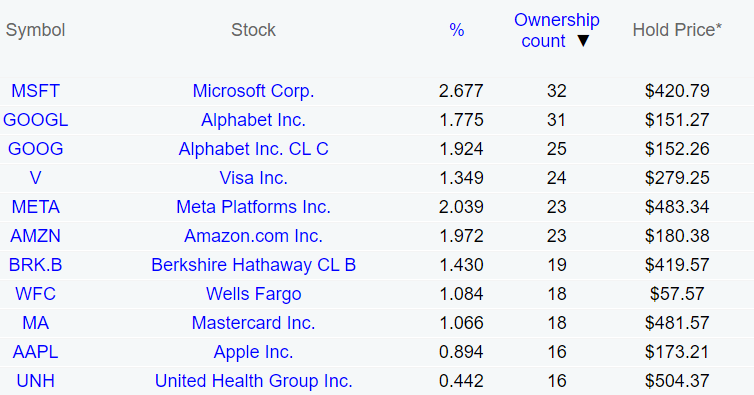The height and width of the screenshot is (395, 754).
Task: Click the MA ticker symbol
Action: [x=36, y=323]
